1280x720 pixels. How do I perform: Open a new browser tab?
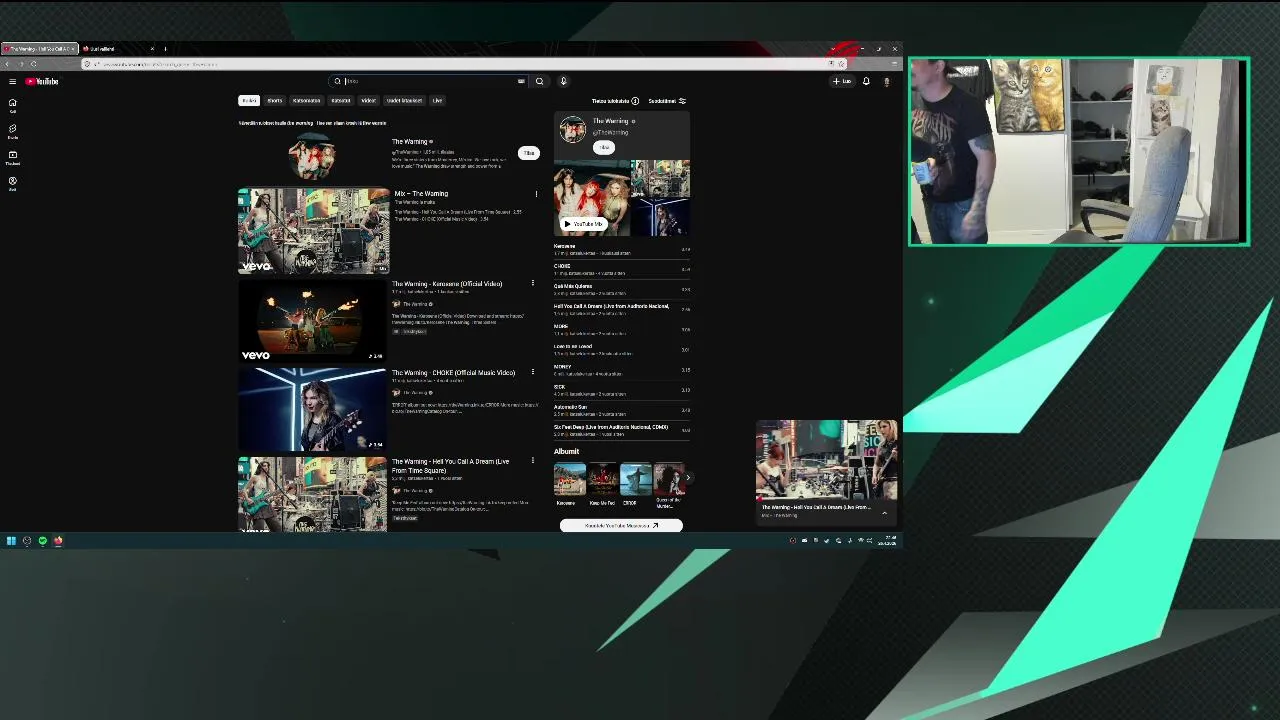coord(165,48)
